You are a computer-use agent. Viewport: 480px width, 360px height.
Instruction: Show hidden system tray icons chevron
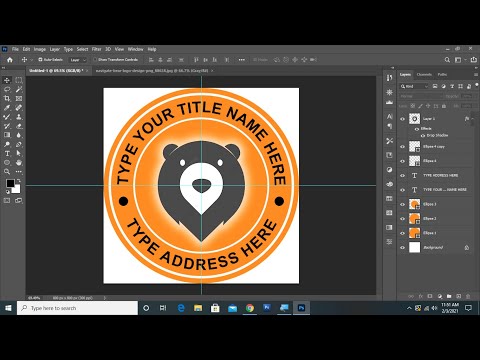409,308
